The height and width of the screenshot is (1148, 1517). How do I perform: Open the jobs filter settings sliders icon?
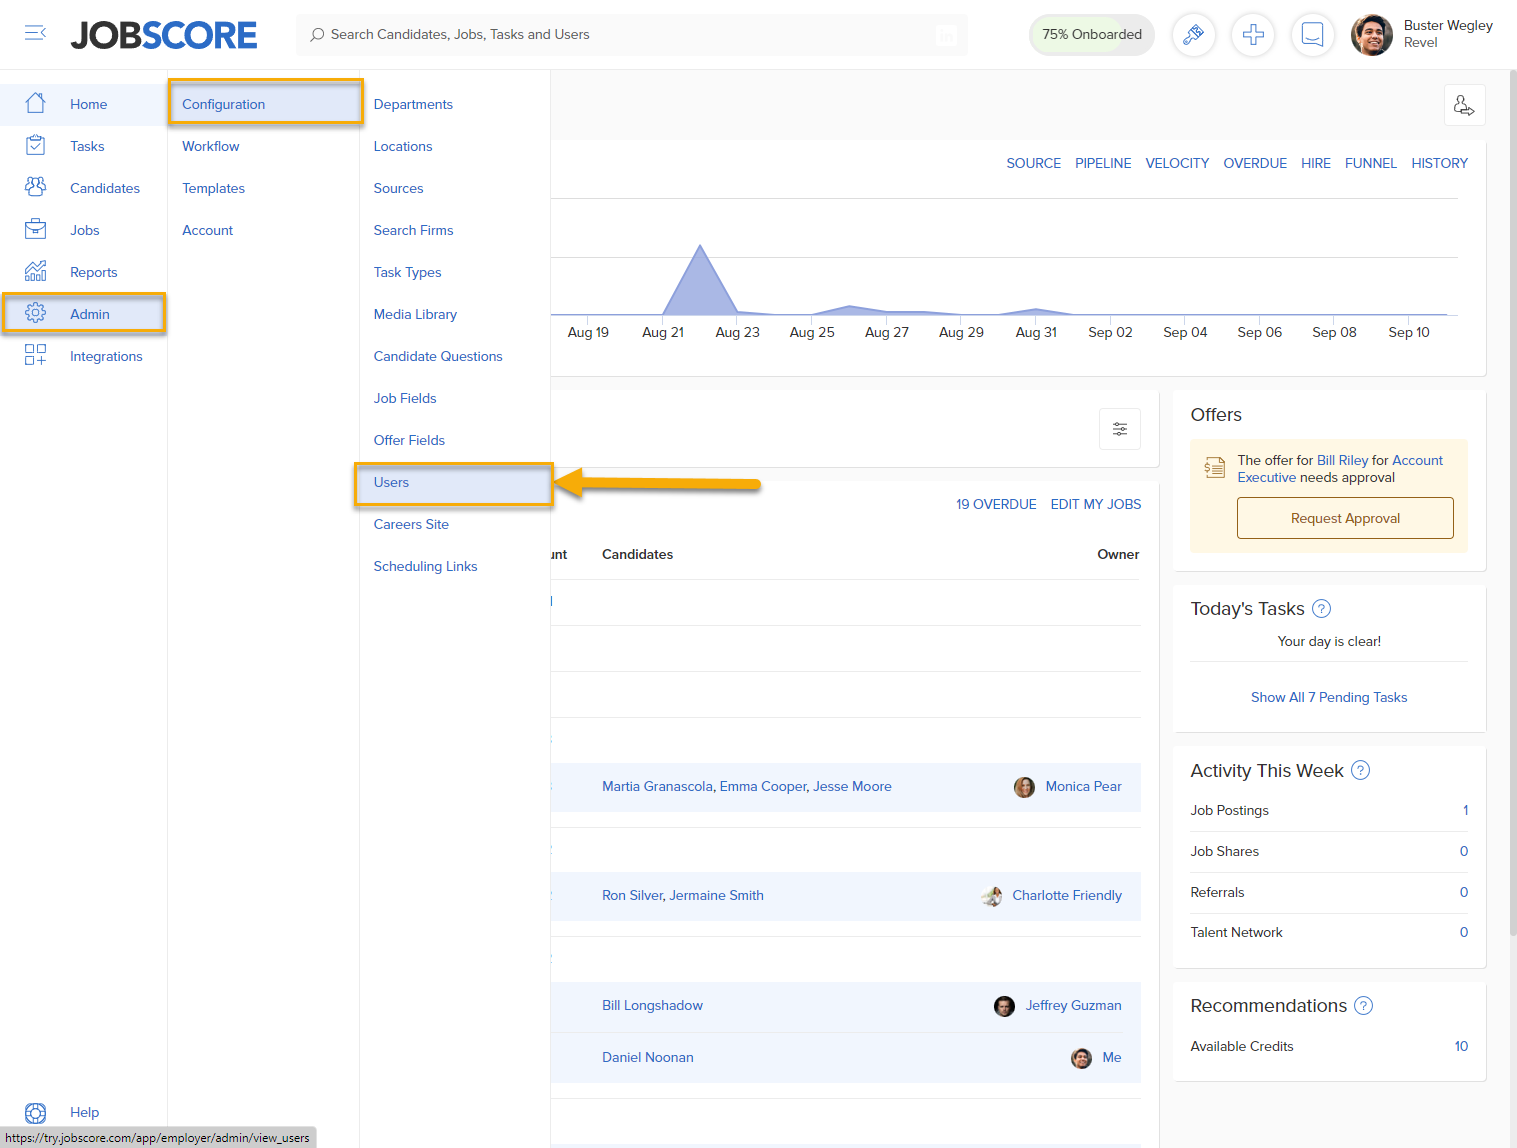pos(1120,429)
